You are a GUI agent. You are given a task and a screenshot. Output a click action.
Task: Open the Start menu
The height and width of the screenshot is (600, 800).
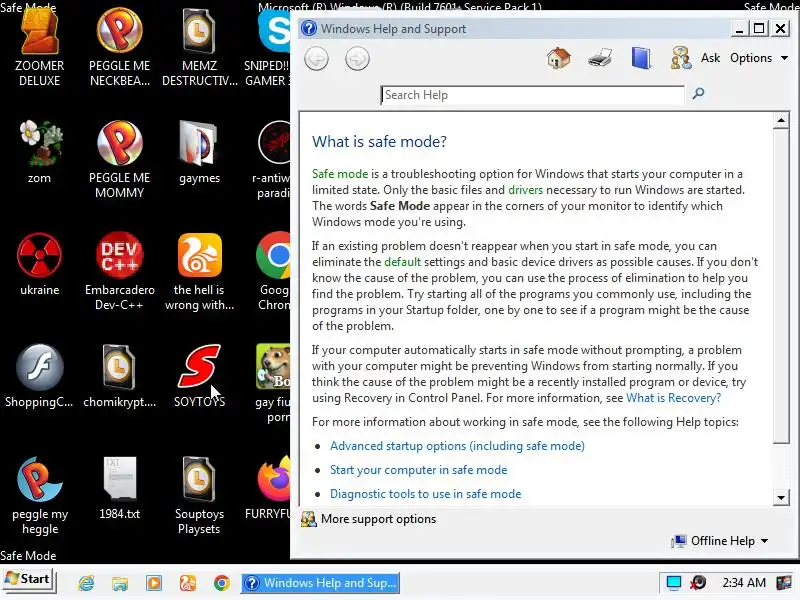pos(29,579)
